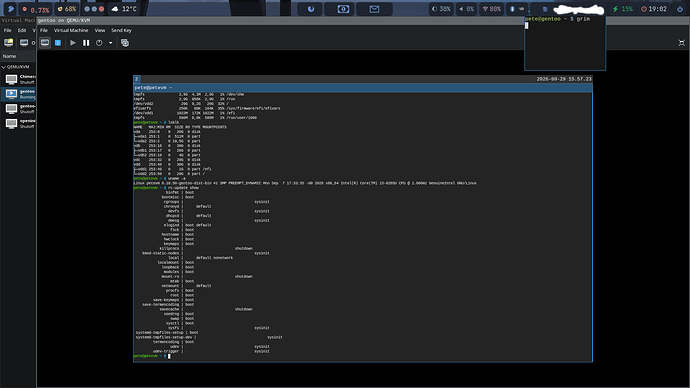Open the launcher icon in top bar
The width and height of the screenshot is (690, 388).
click(11, 9)
